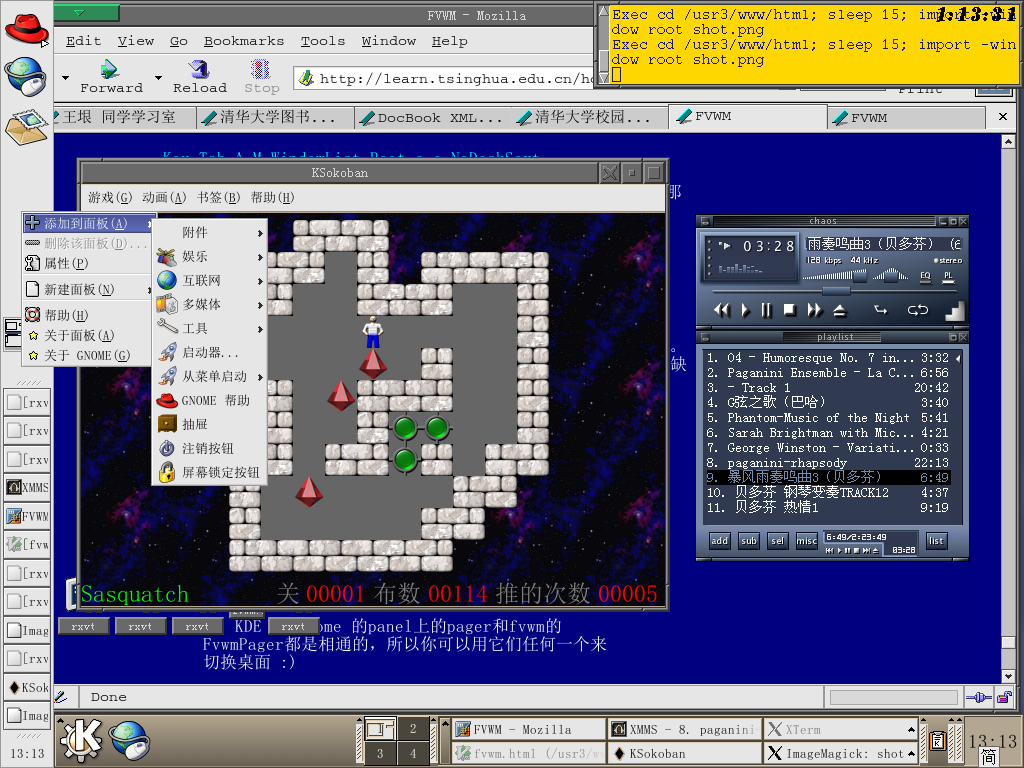Select the Logout button (注销按钮) item
1024x768 pixels.
pyautogui.click(x=210, y=449)
